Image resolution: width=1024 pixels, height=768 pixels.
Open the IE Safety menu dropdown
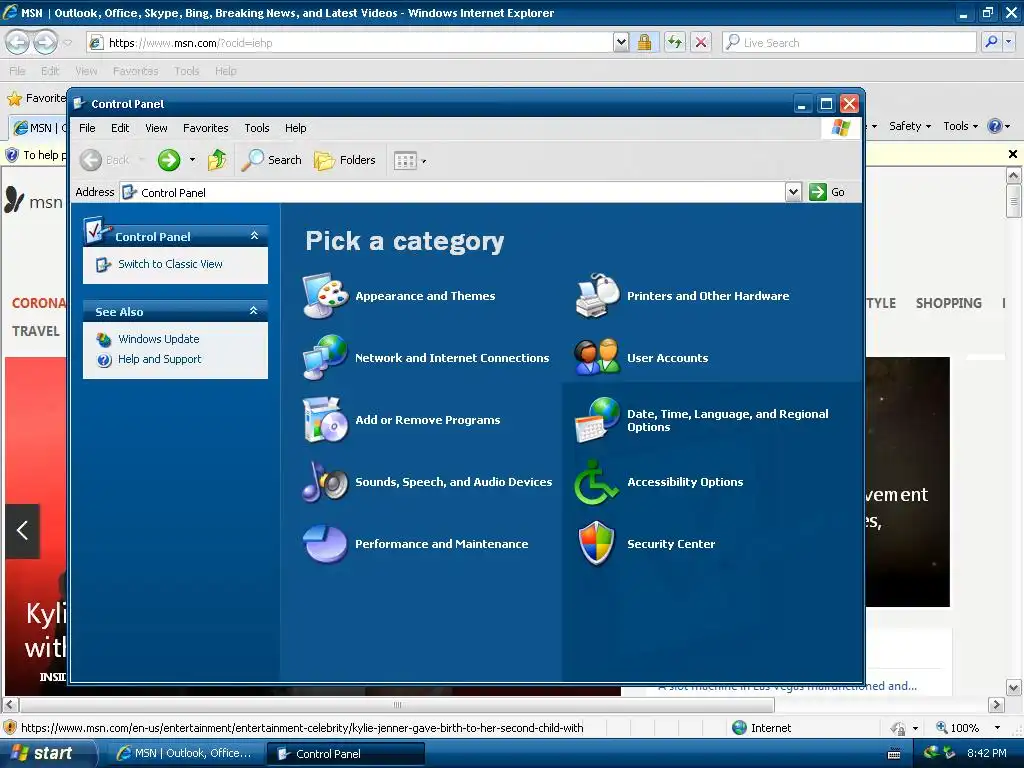910,126
